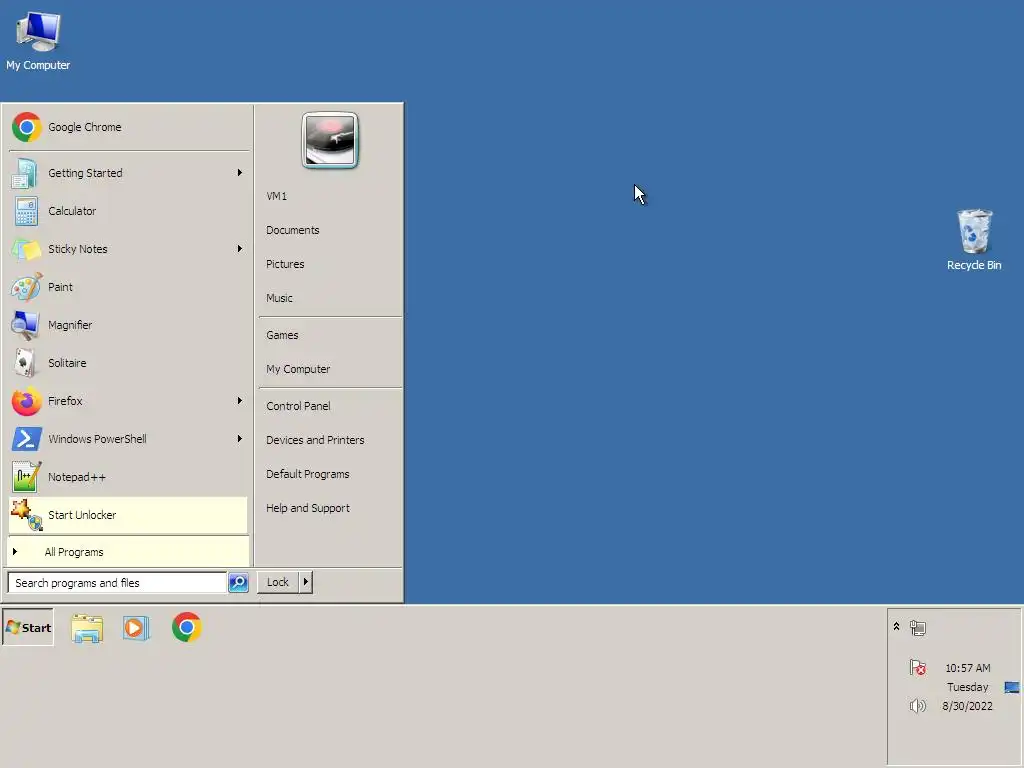Viewport: 1024px width, 768px height.
Task: Select the Recycle Bin desktop icon
Action: coord(974,240)
